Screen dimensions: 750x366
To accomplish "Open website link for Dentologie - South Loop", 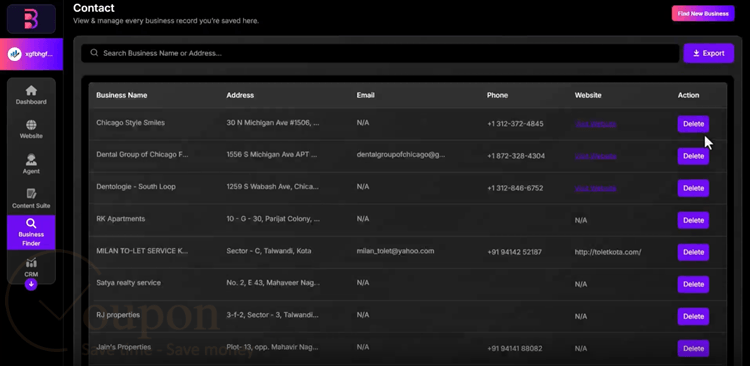I will tap(596, 188).
